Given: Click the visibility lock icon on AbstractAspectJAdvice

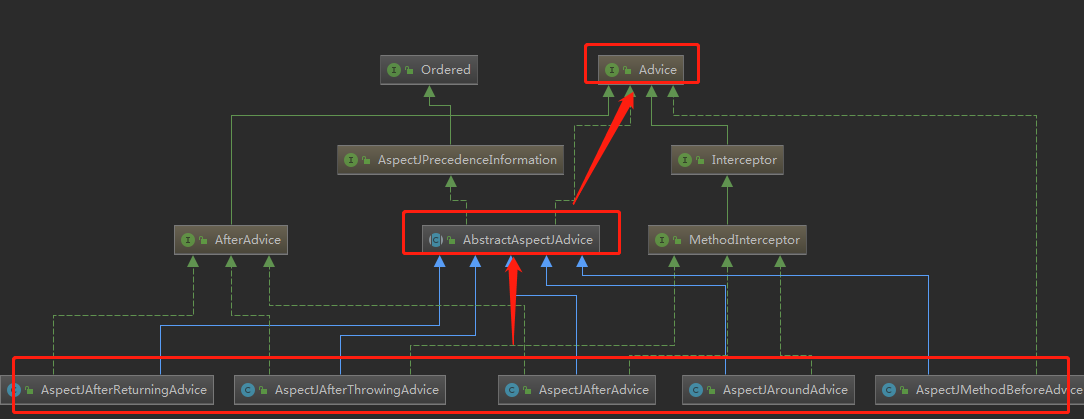Looking at the screenshot, I should tap(451, 241).
